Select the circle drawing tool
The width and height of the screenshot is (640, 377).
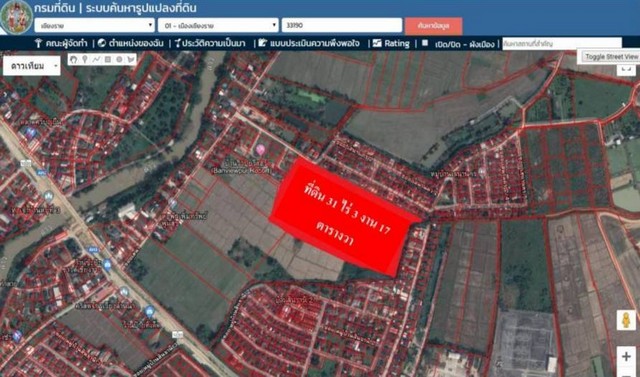[119, 60]
